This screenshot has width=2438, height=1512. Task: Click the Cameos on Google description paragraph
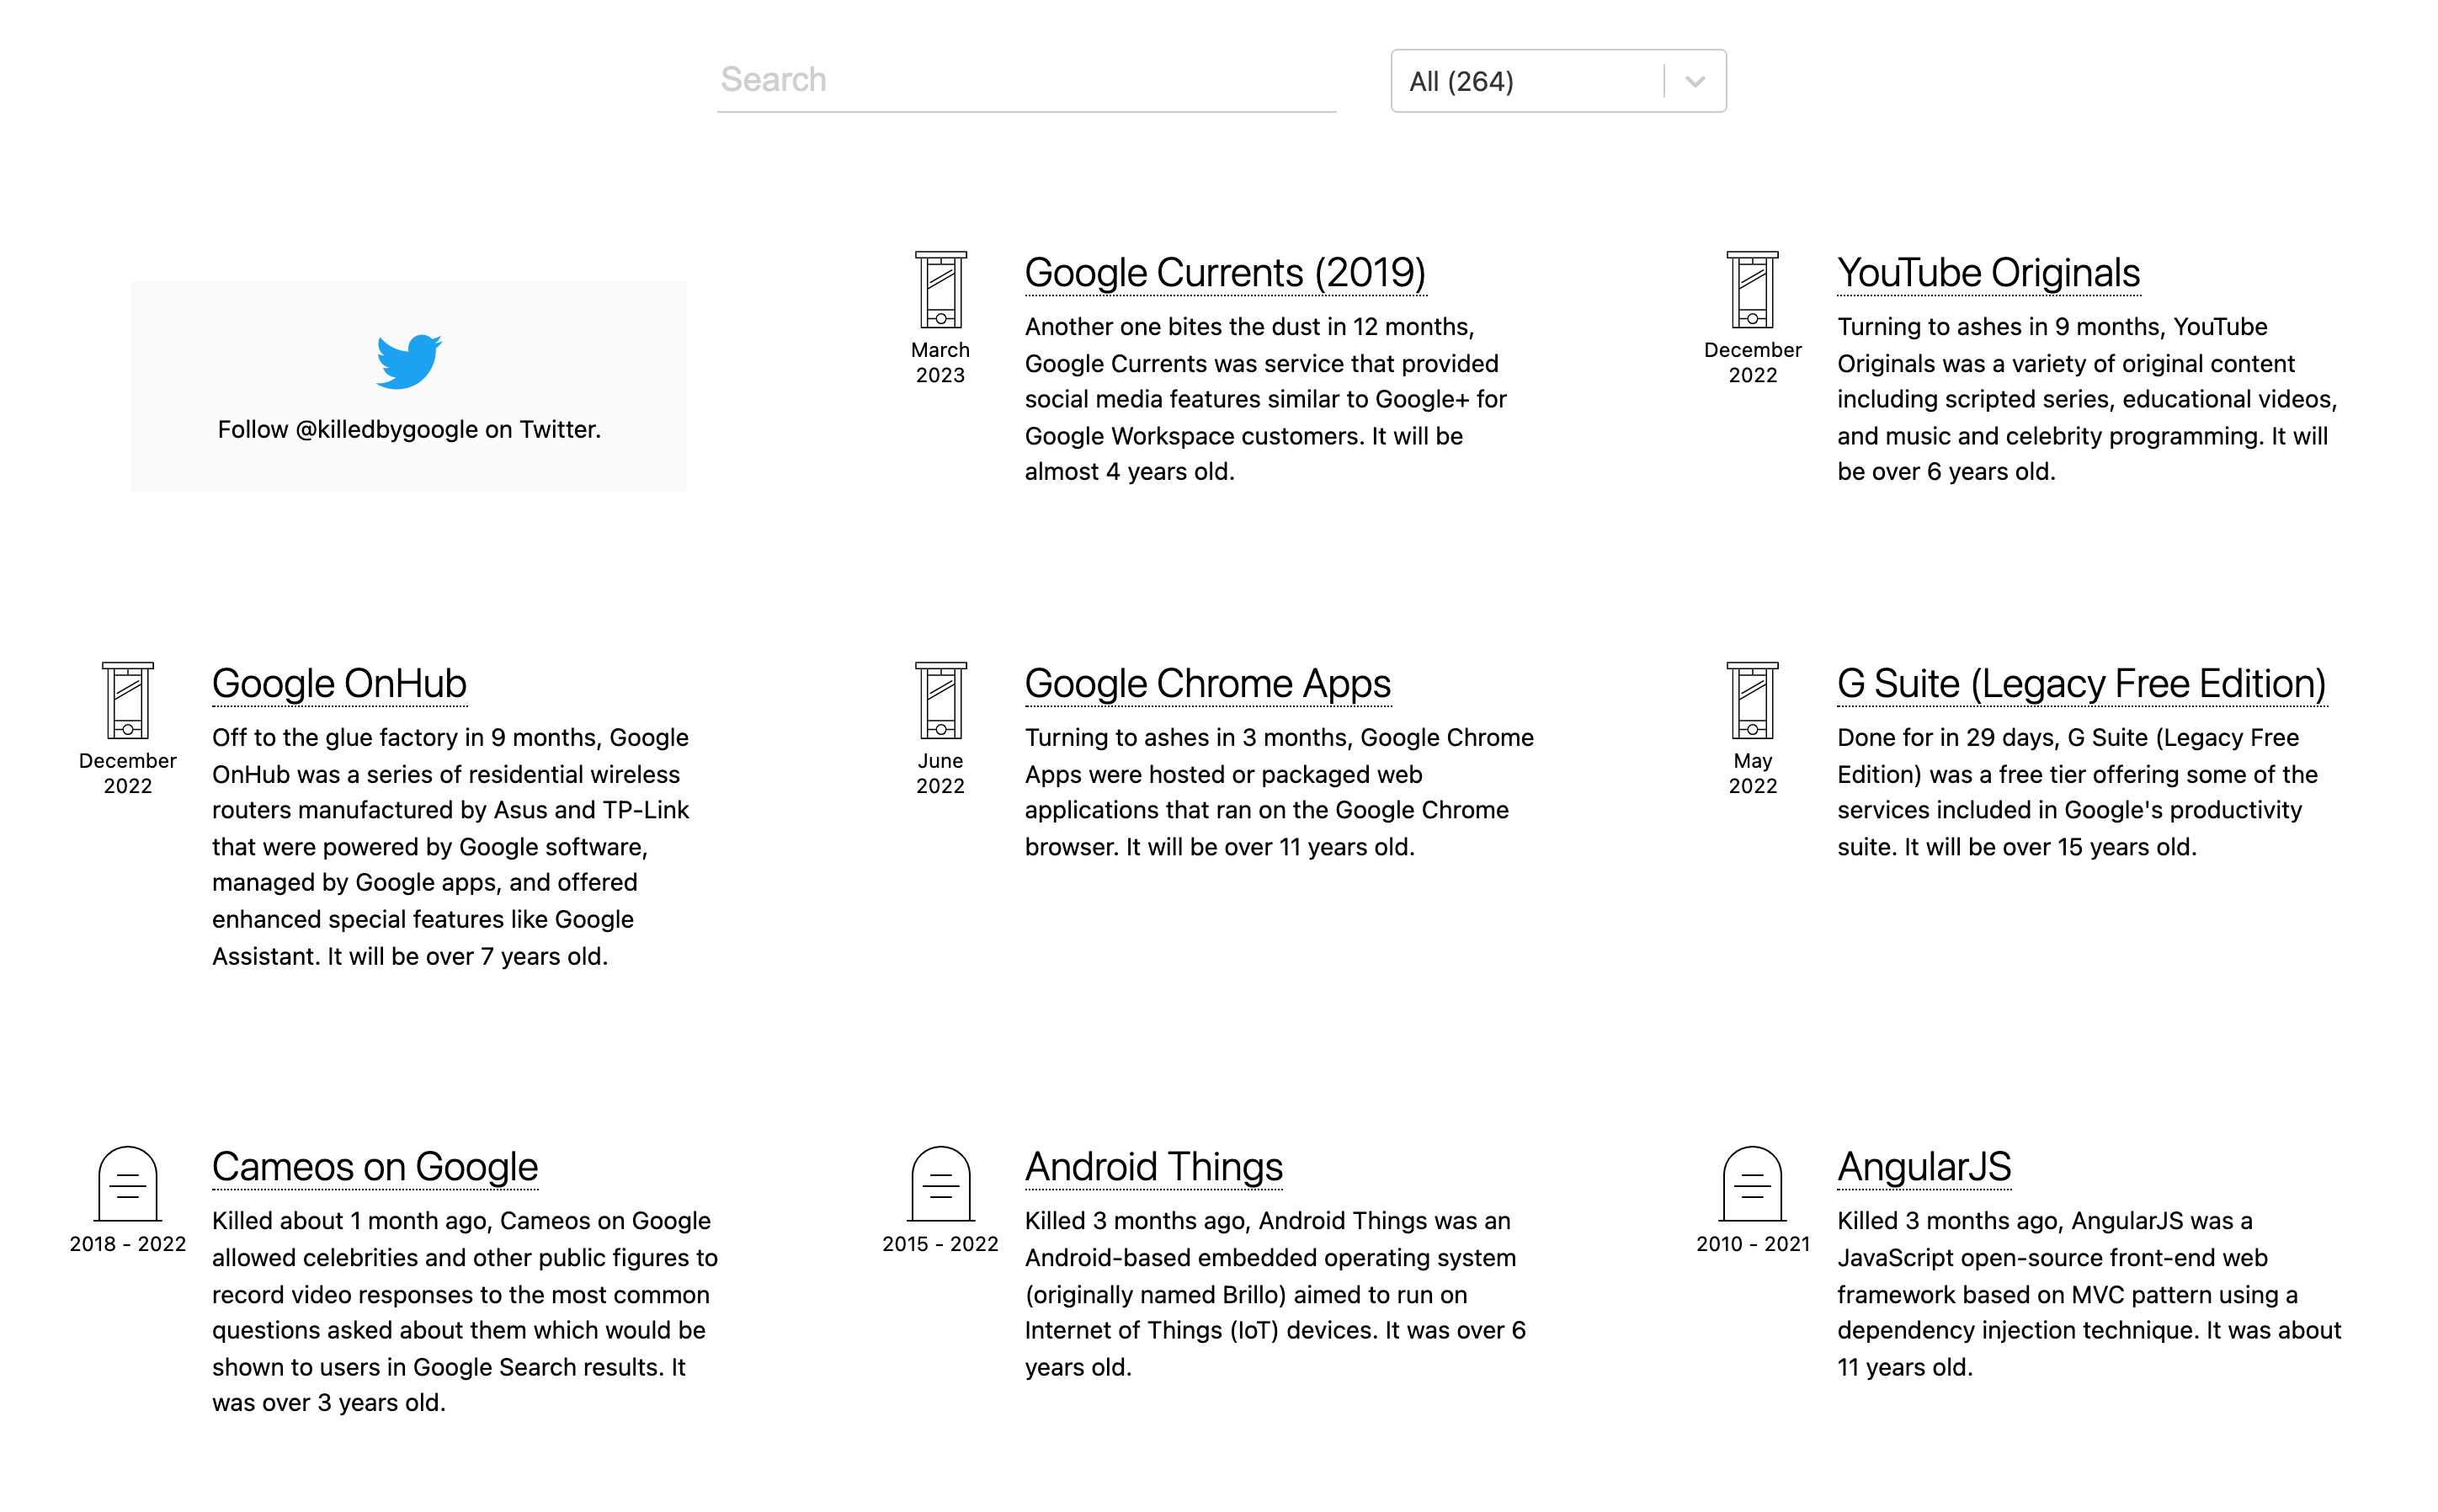(x=465, y=1312)
